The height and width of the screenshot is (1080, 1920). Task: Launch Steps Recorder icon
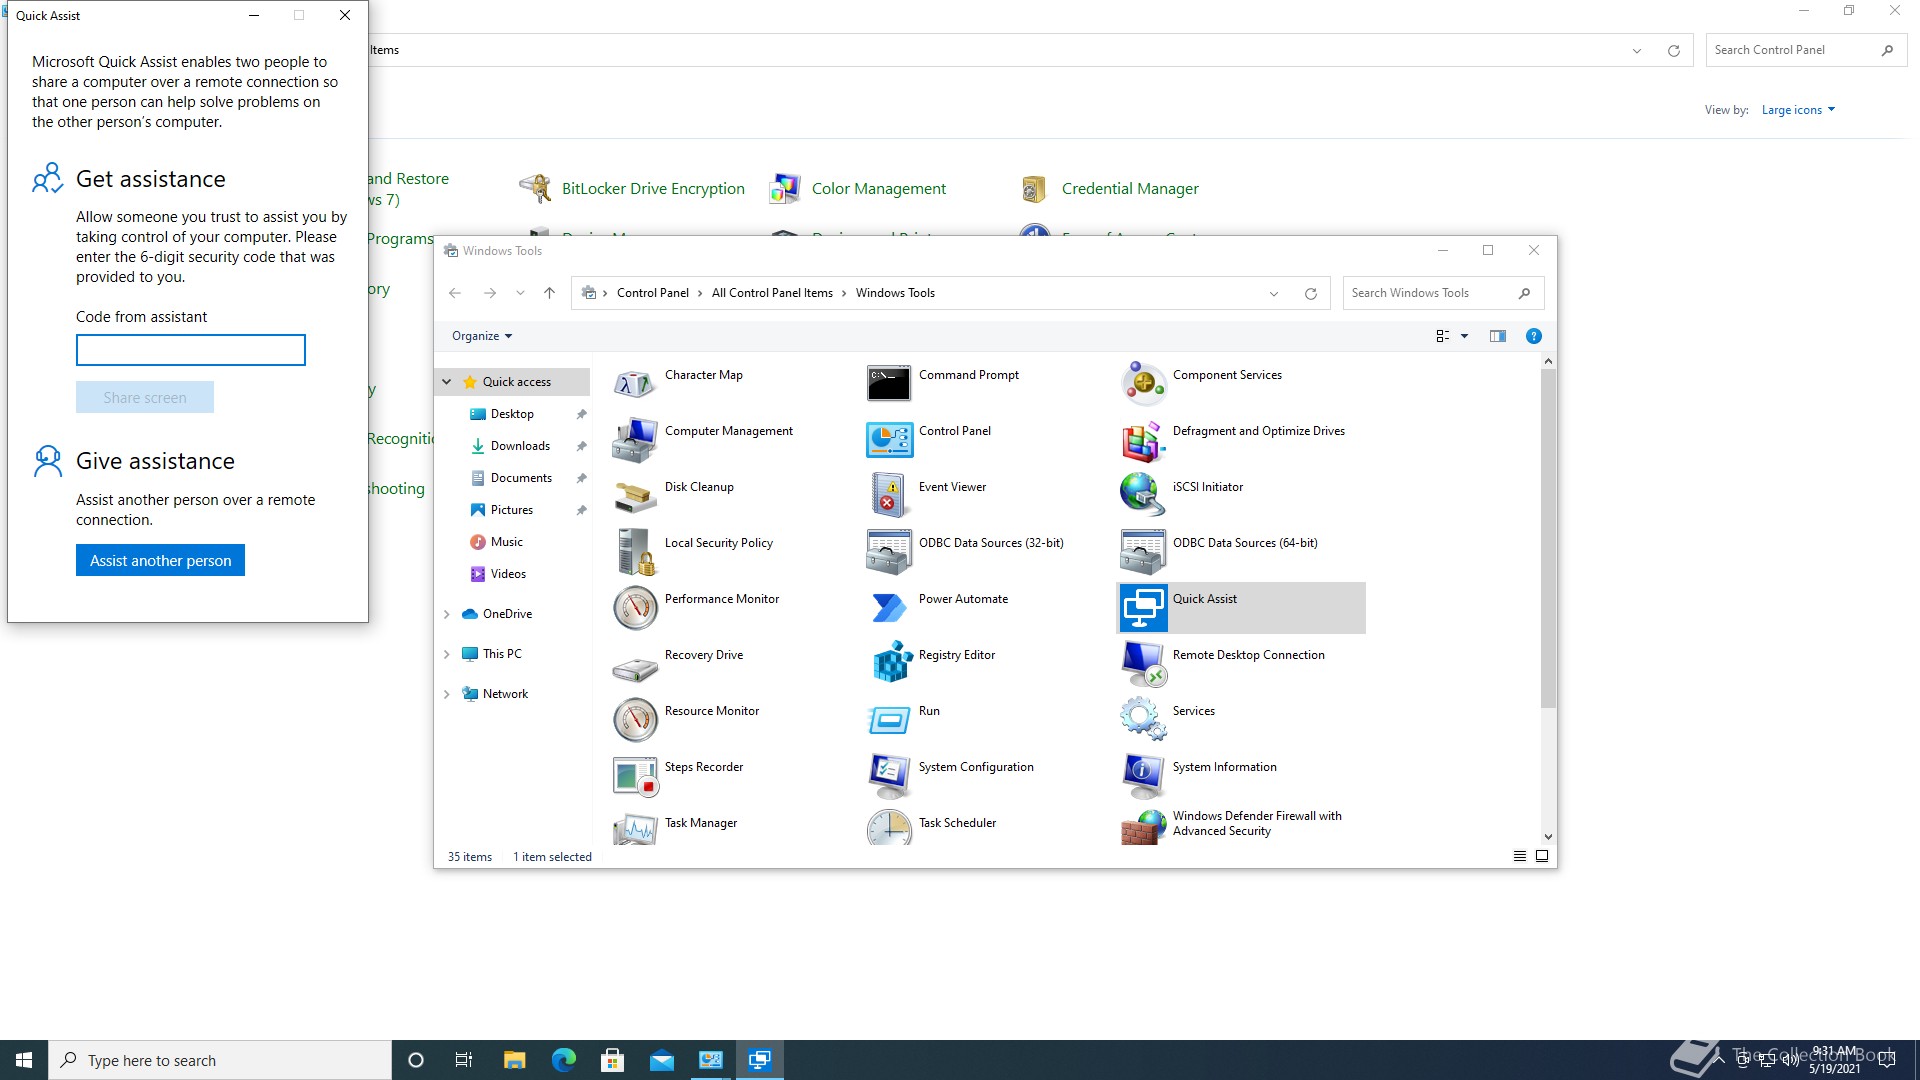(x=635, y=775)
